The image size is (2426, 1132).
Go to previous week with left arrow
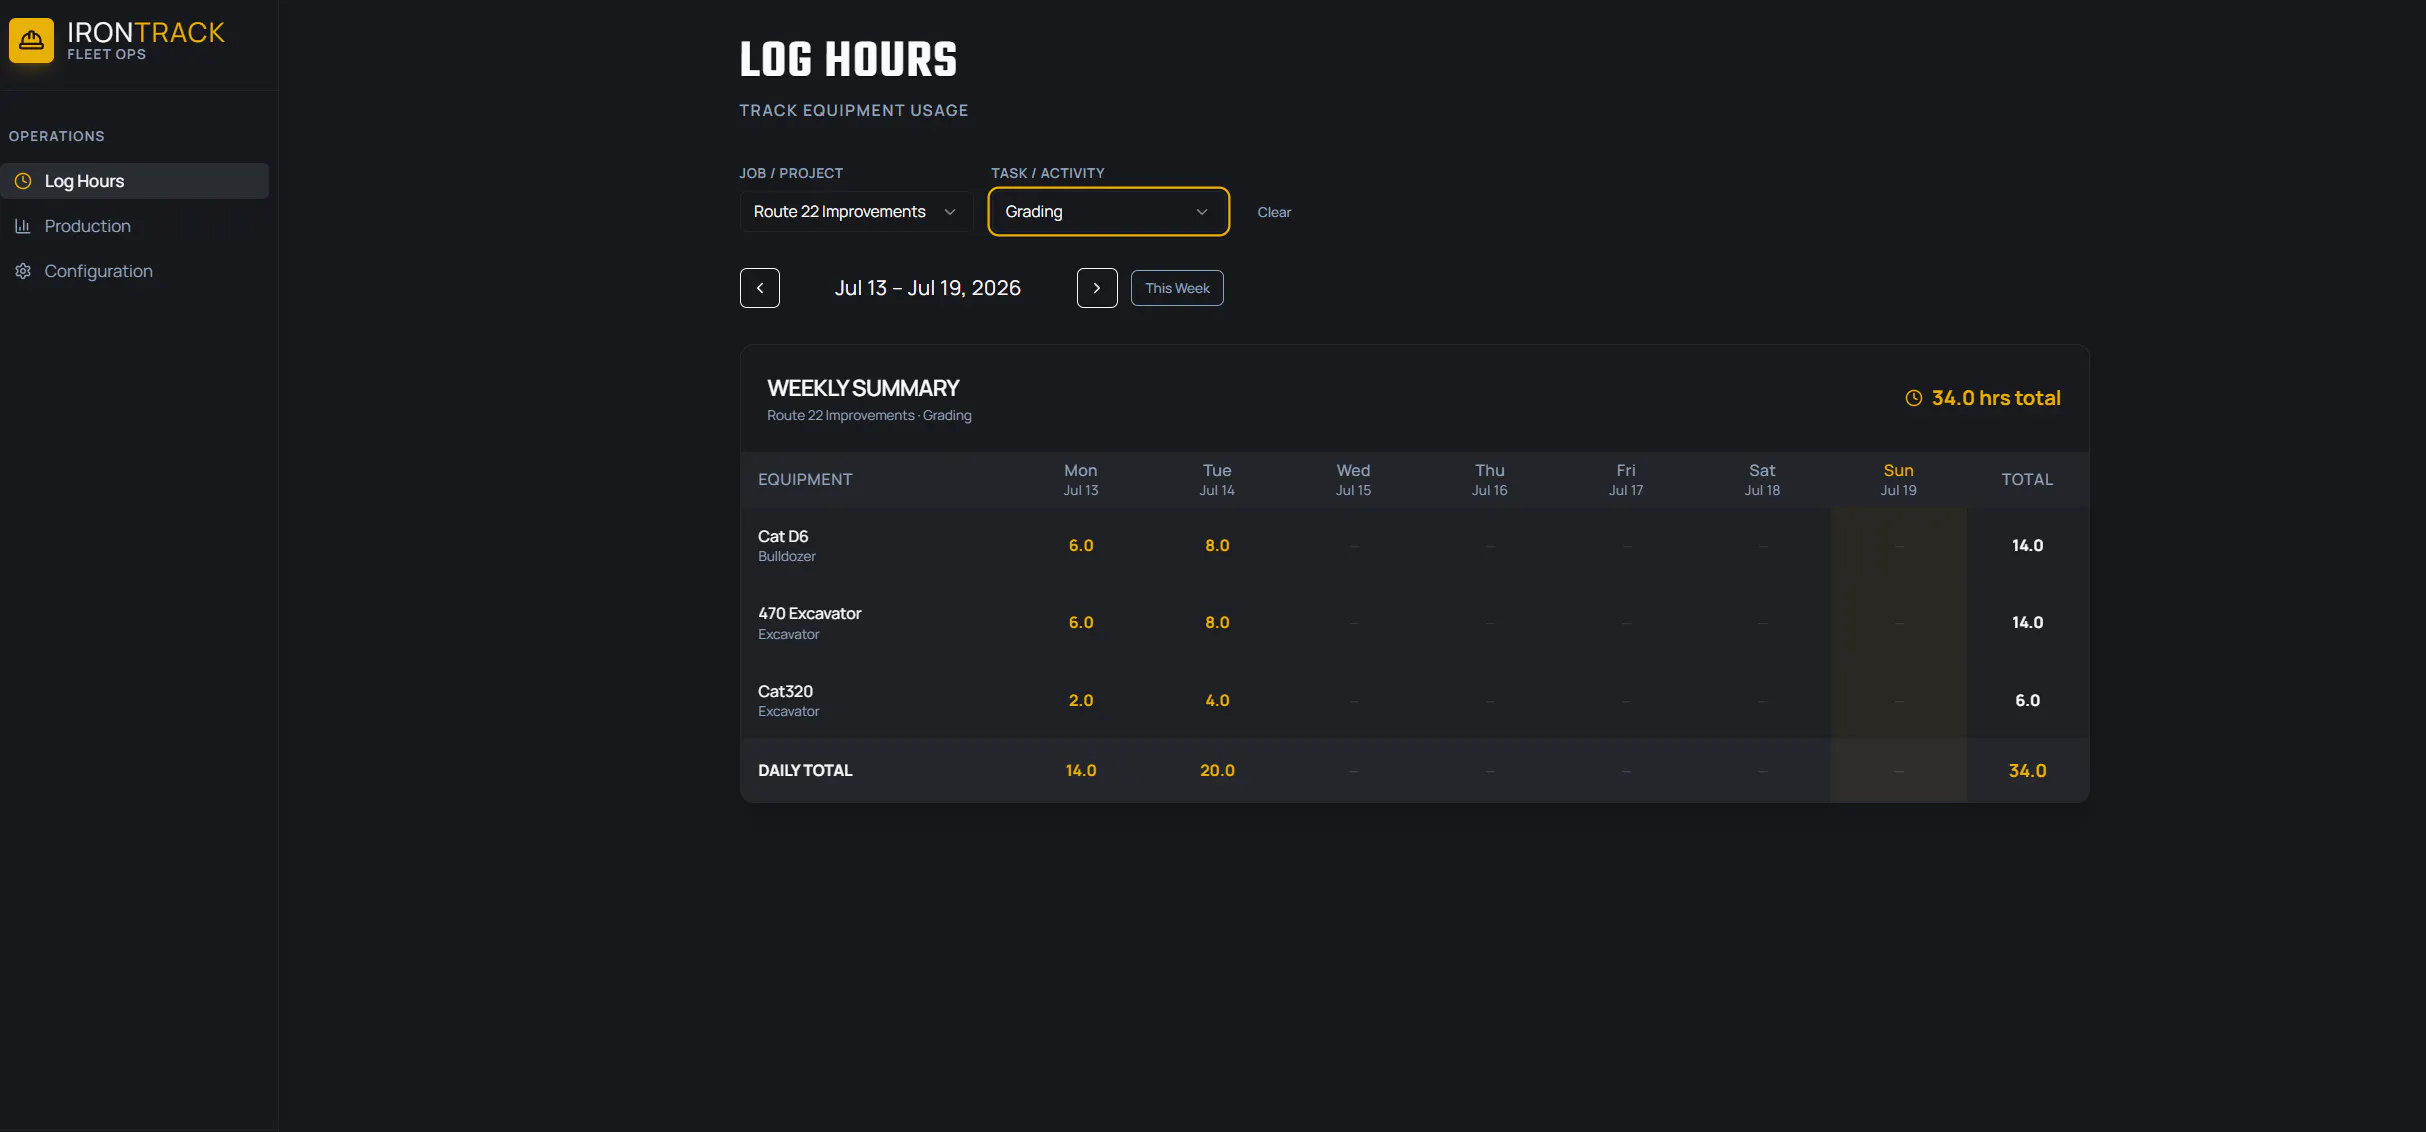tap(760, 288)
